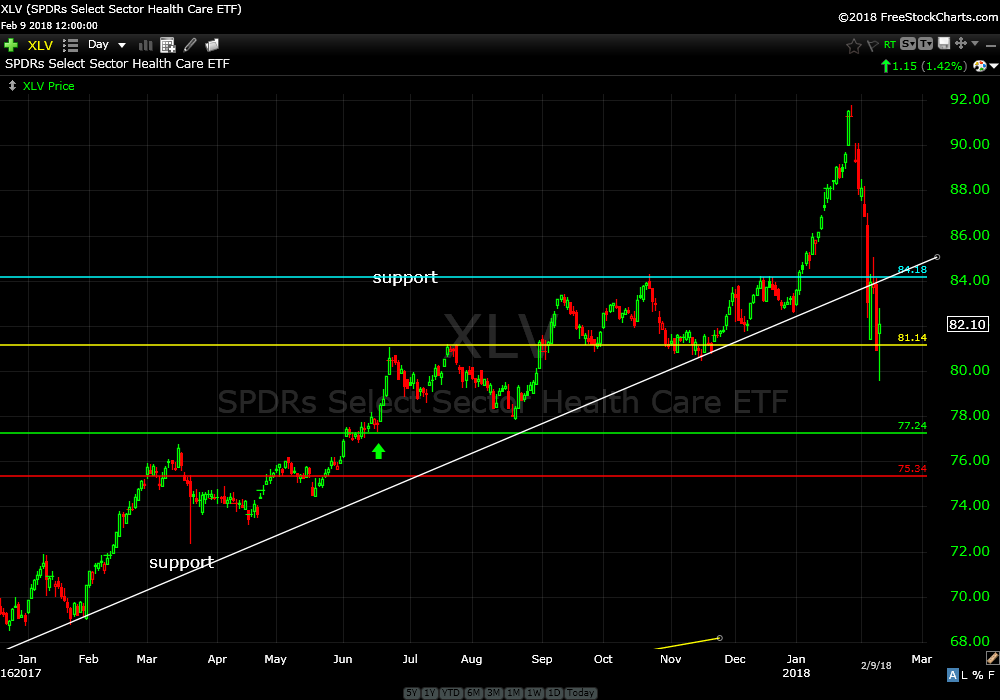Open the T dropdown in top toolbar
This screenshot has height=700, width=1000.
pyautogui.click(x=925, y=44)
